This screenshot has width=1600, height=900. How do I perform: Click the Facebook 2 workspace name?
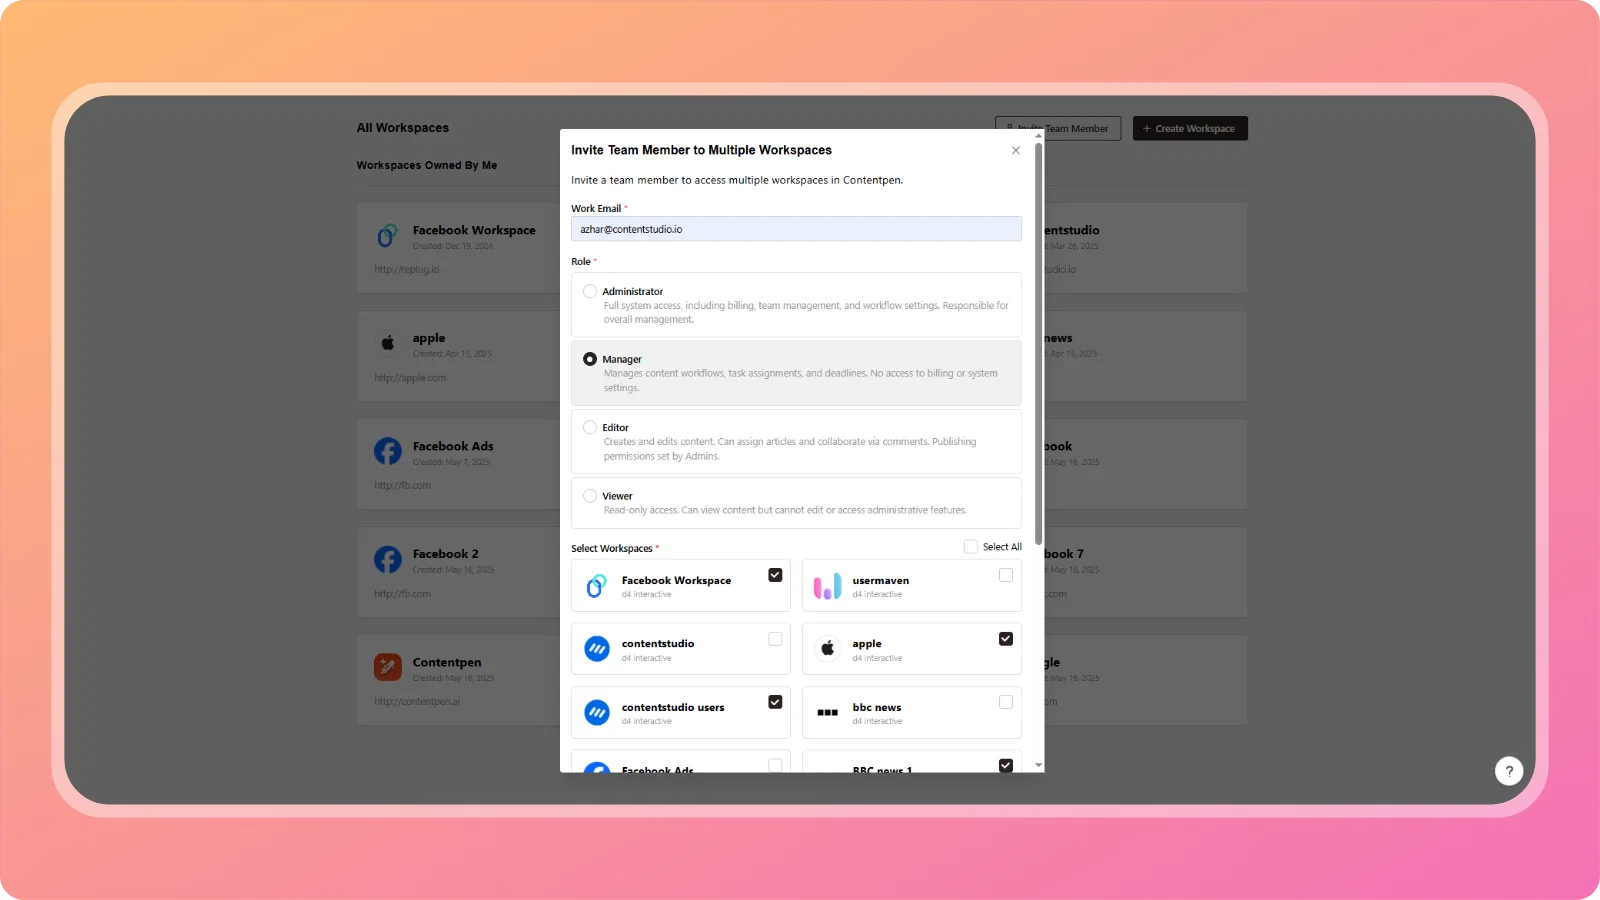tap(446, 554)
